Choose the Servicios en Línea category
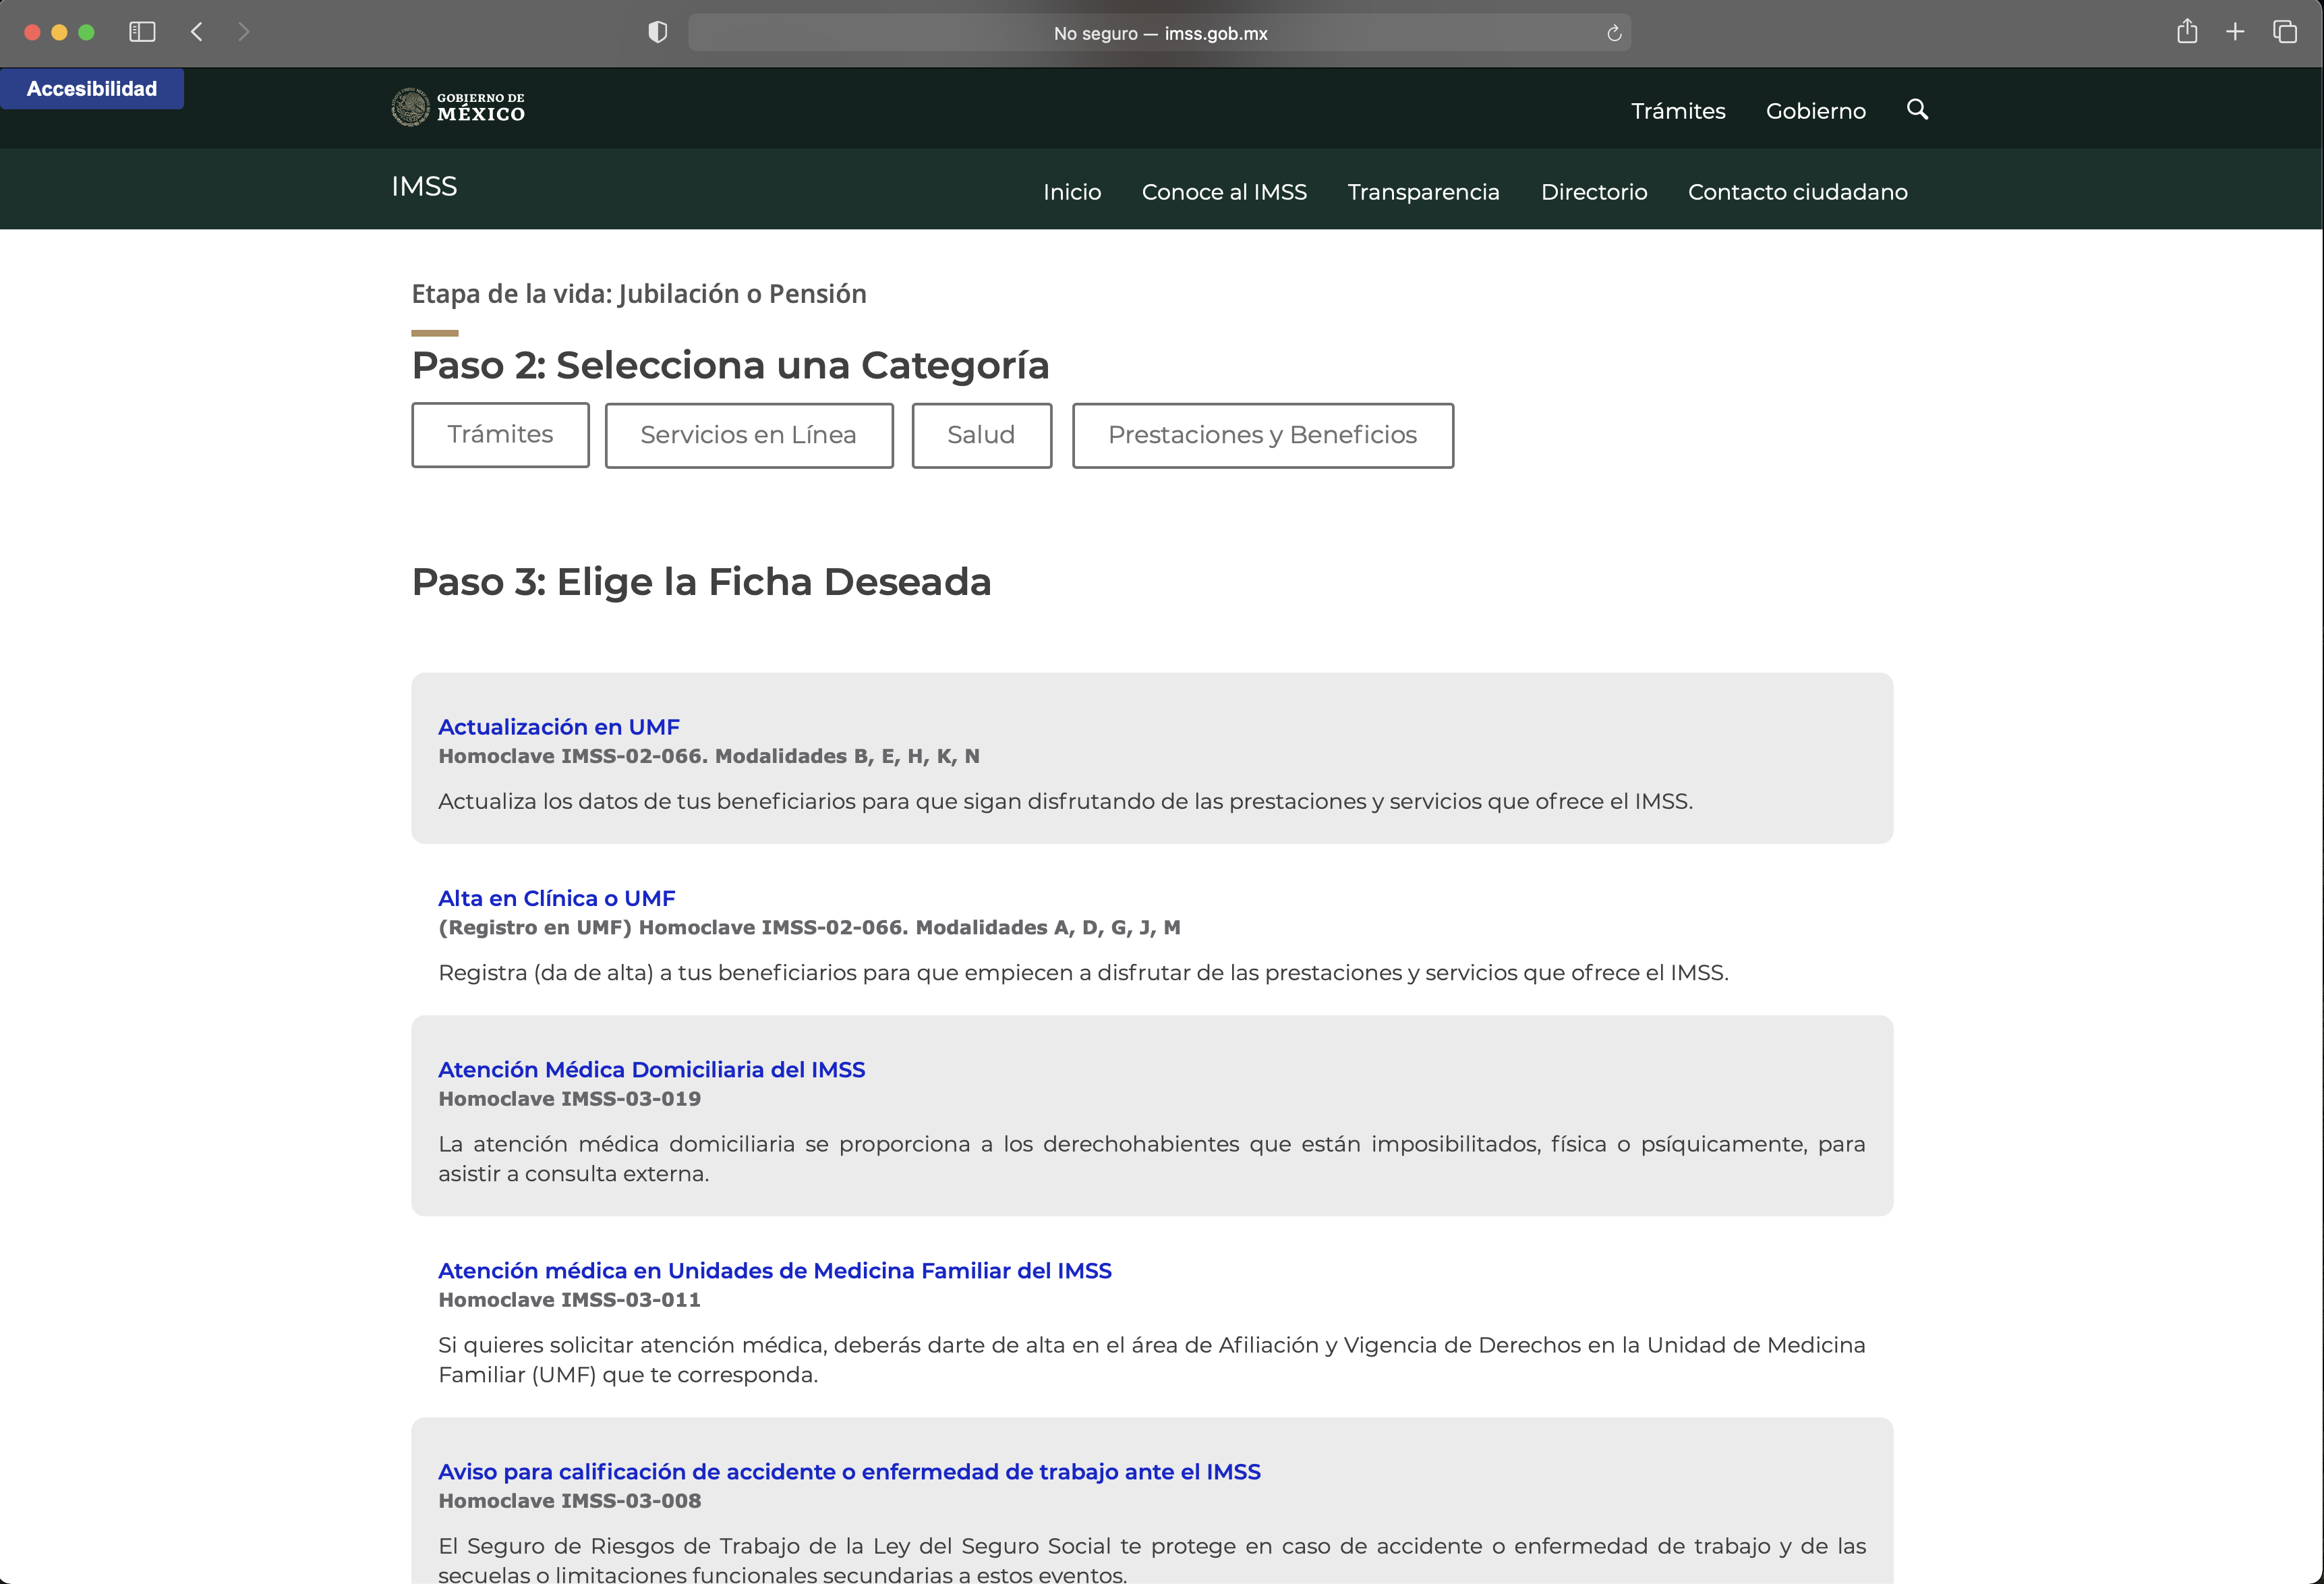2324x1584 pixels. [x=748, y=435]
